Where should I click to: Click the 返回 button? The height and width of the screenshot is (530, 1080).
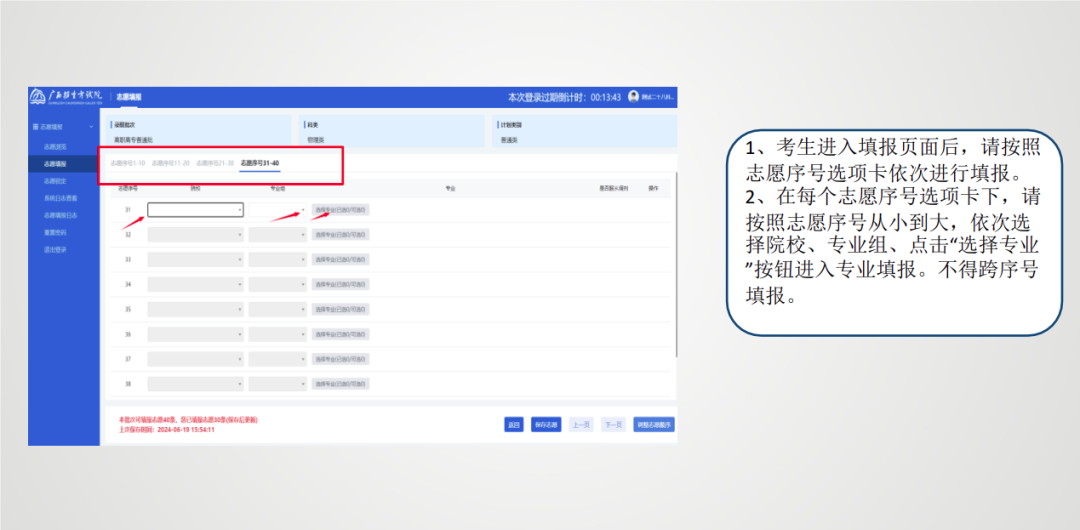click(514, 424)
